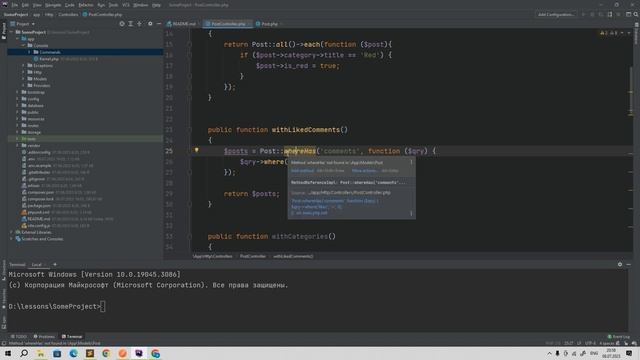Open Add Configuration dropdown

pos(556,14)
